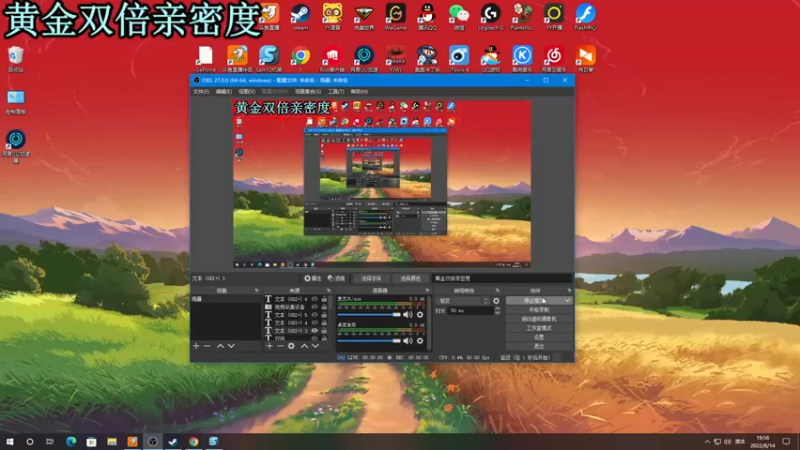The width and height of the screenshot is (800, 450).
Task: Remove selected source with minus icon
Action: point(280,346)
